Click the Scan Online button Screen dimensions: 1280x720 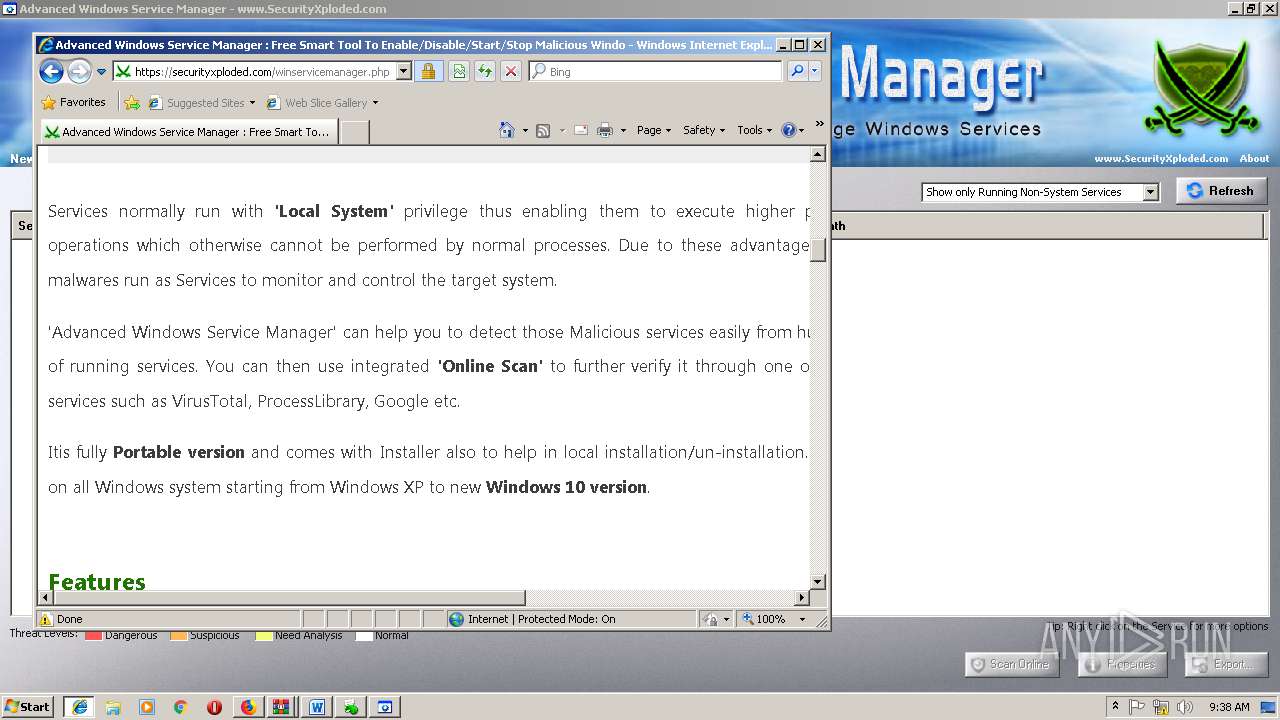[x=1011, y=664]
